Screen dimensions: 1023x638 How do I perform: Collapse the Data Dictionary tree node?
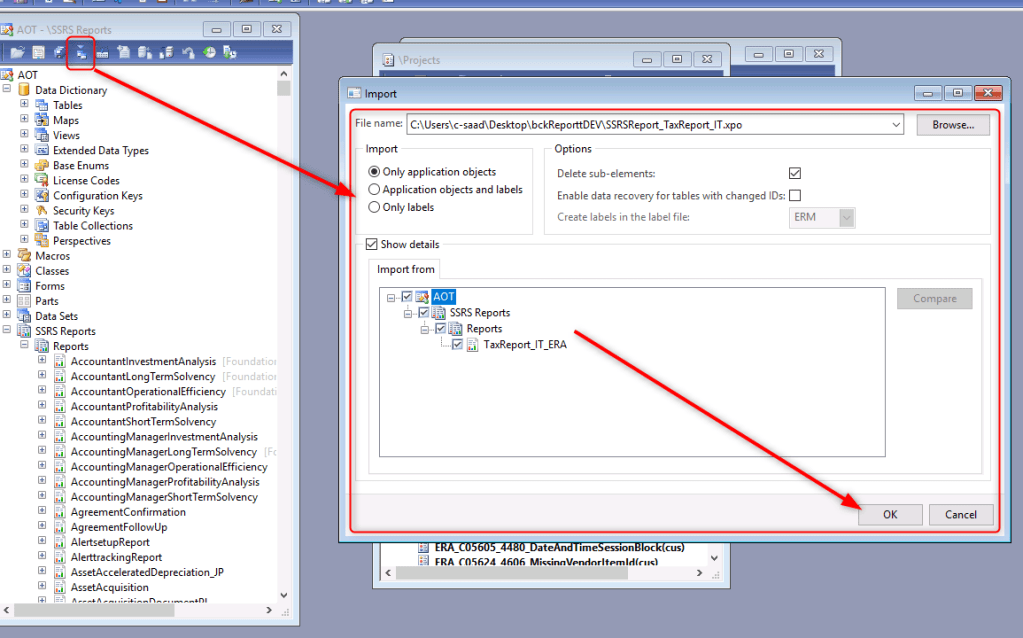pos(7,90)
